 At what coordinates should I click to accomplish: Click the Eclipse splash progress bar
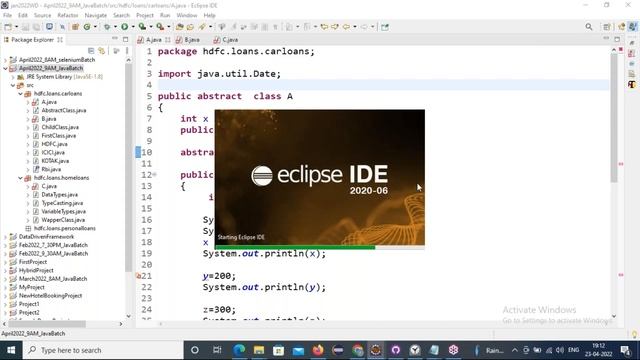click(320, 247)
